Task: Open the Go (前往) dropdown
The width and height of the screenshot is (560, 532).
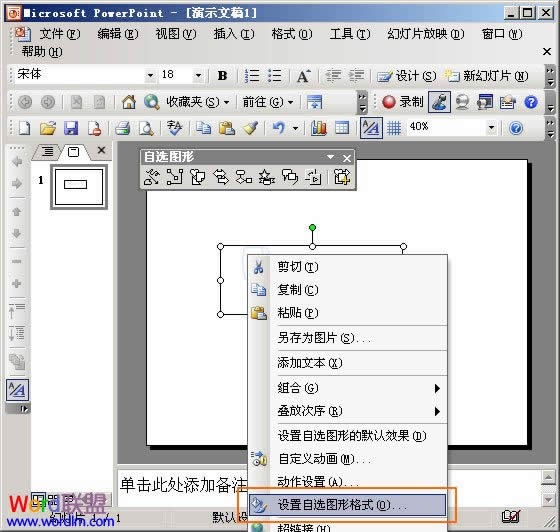Action: pos(268,102)
